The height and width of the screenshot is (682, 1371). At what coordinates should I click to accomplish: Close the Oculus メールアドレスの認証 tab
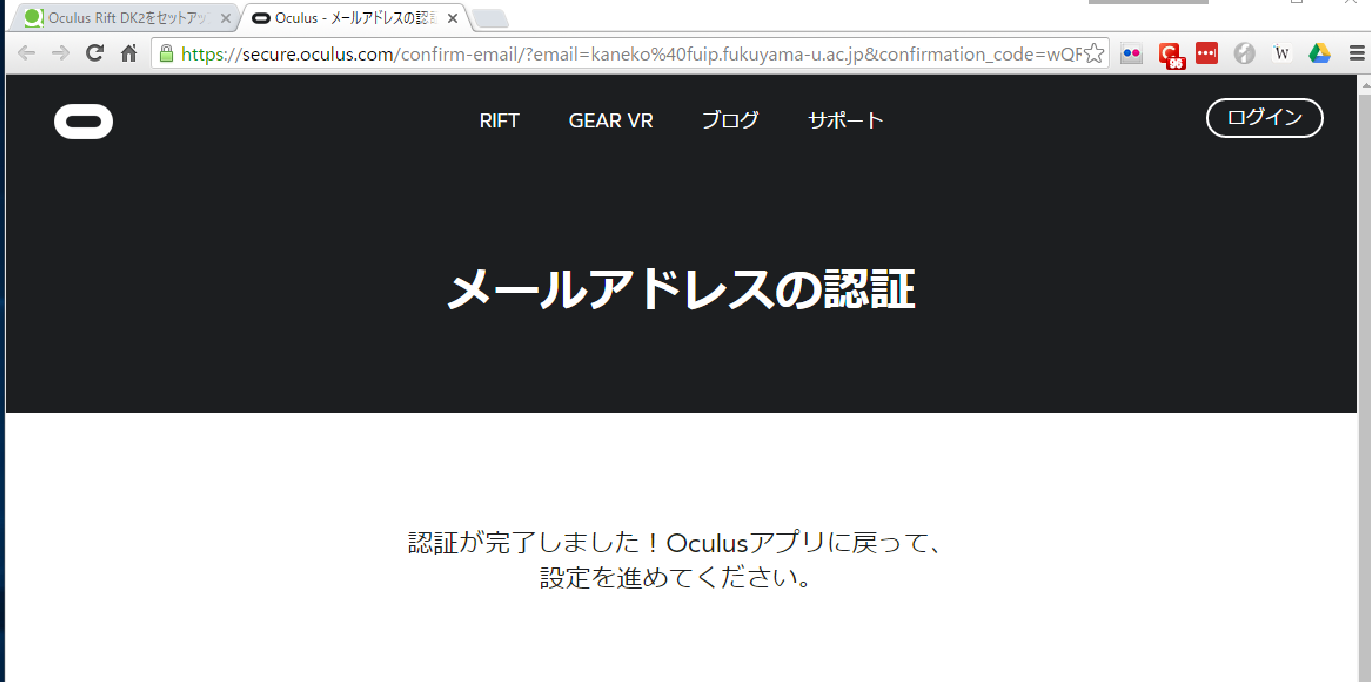[452, 18]
